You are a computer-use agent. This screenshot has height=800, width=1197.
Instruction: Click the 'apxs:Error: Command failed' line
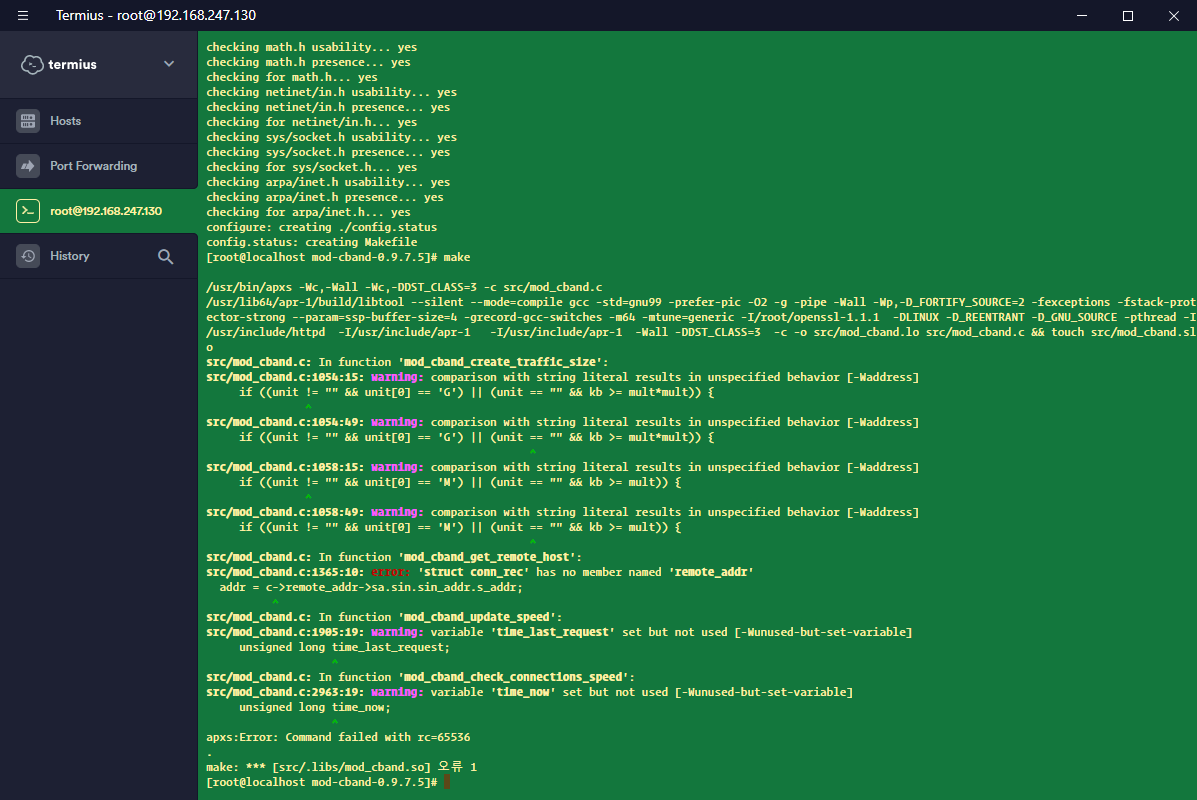[x=338, y=737]
